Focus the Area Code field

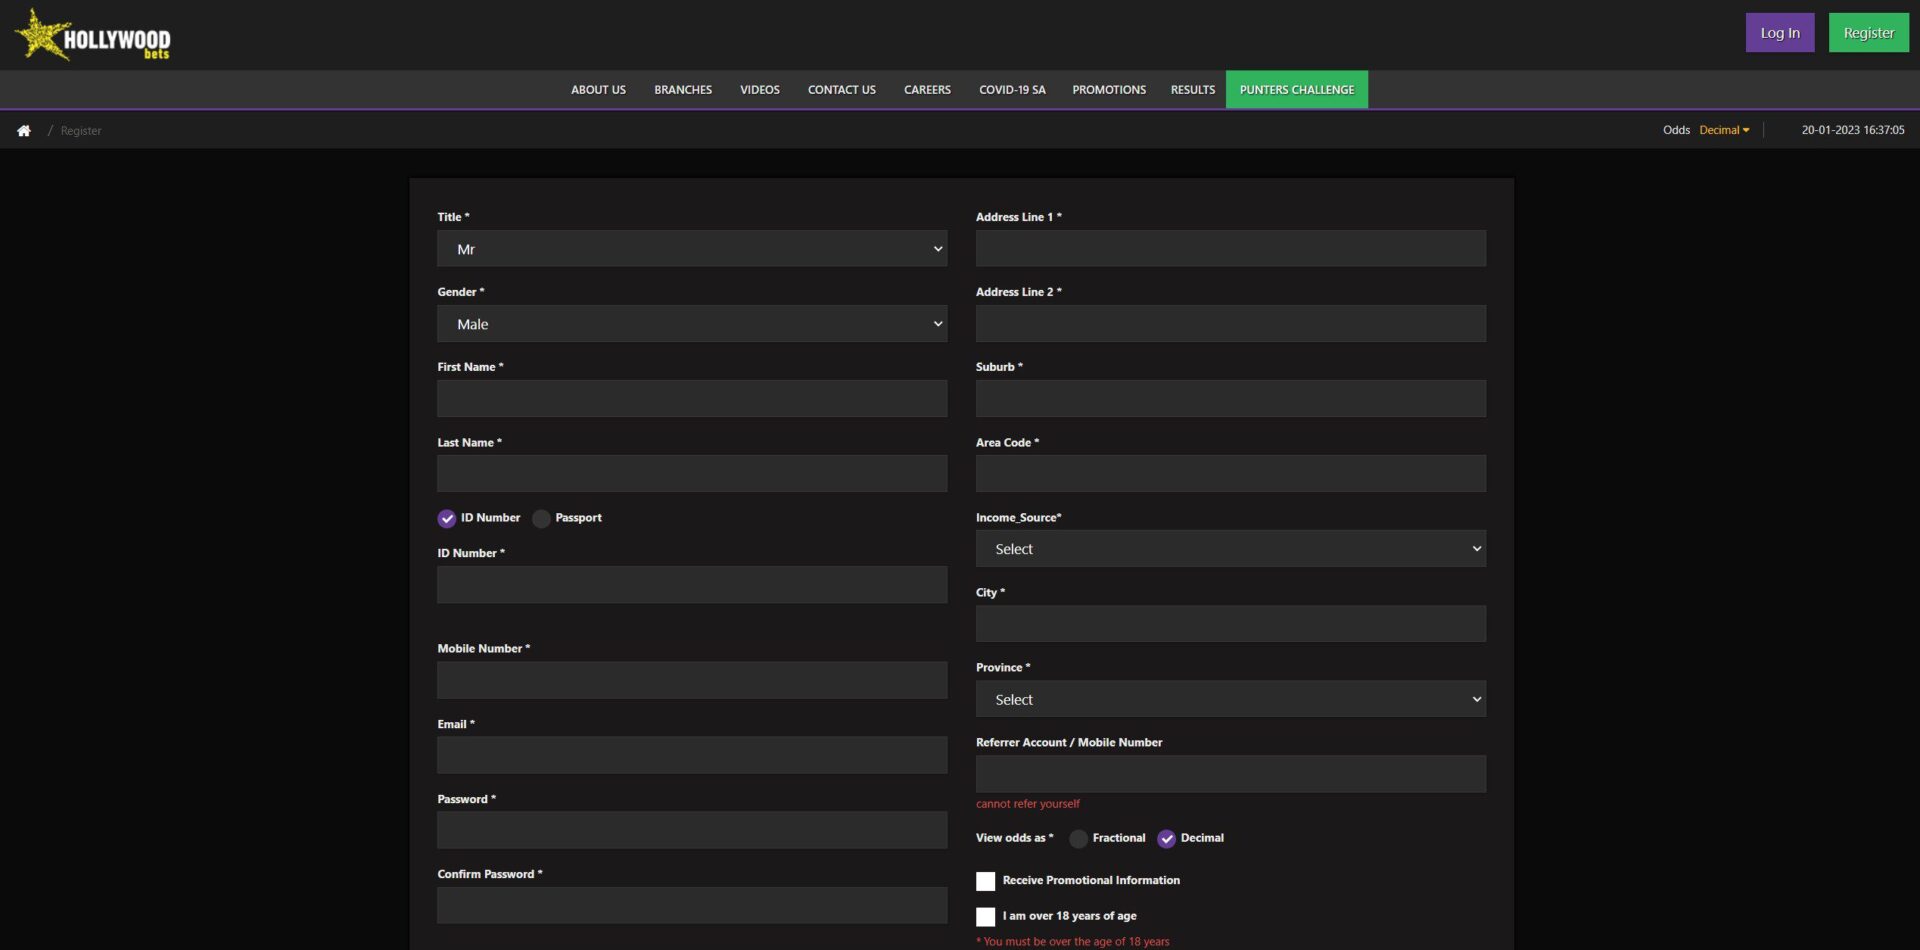1231,474
